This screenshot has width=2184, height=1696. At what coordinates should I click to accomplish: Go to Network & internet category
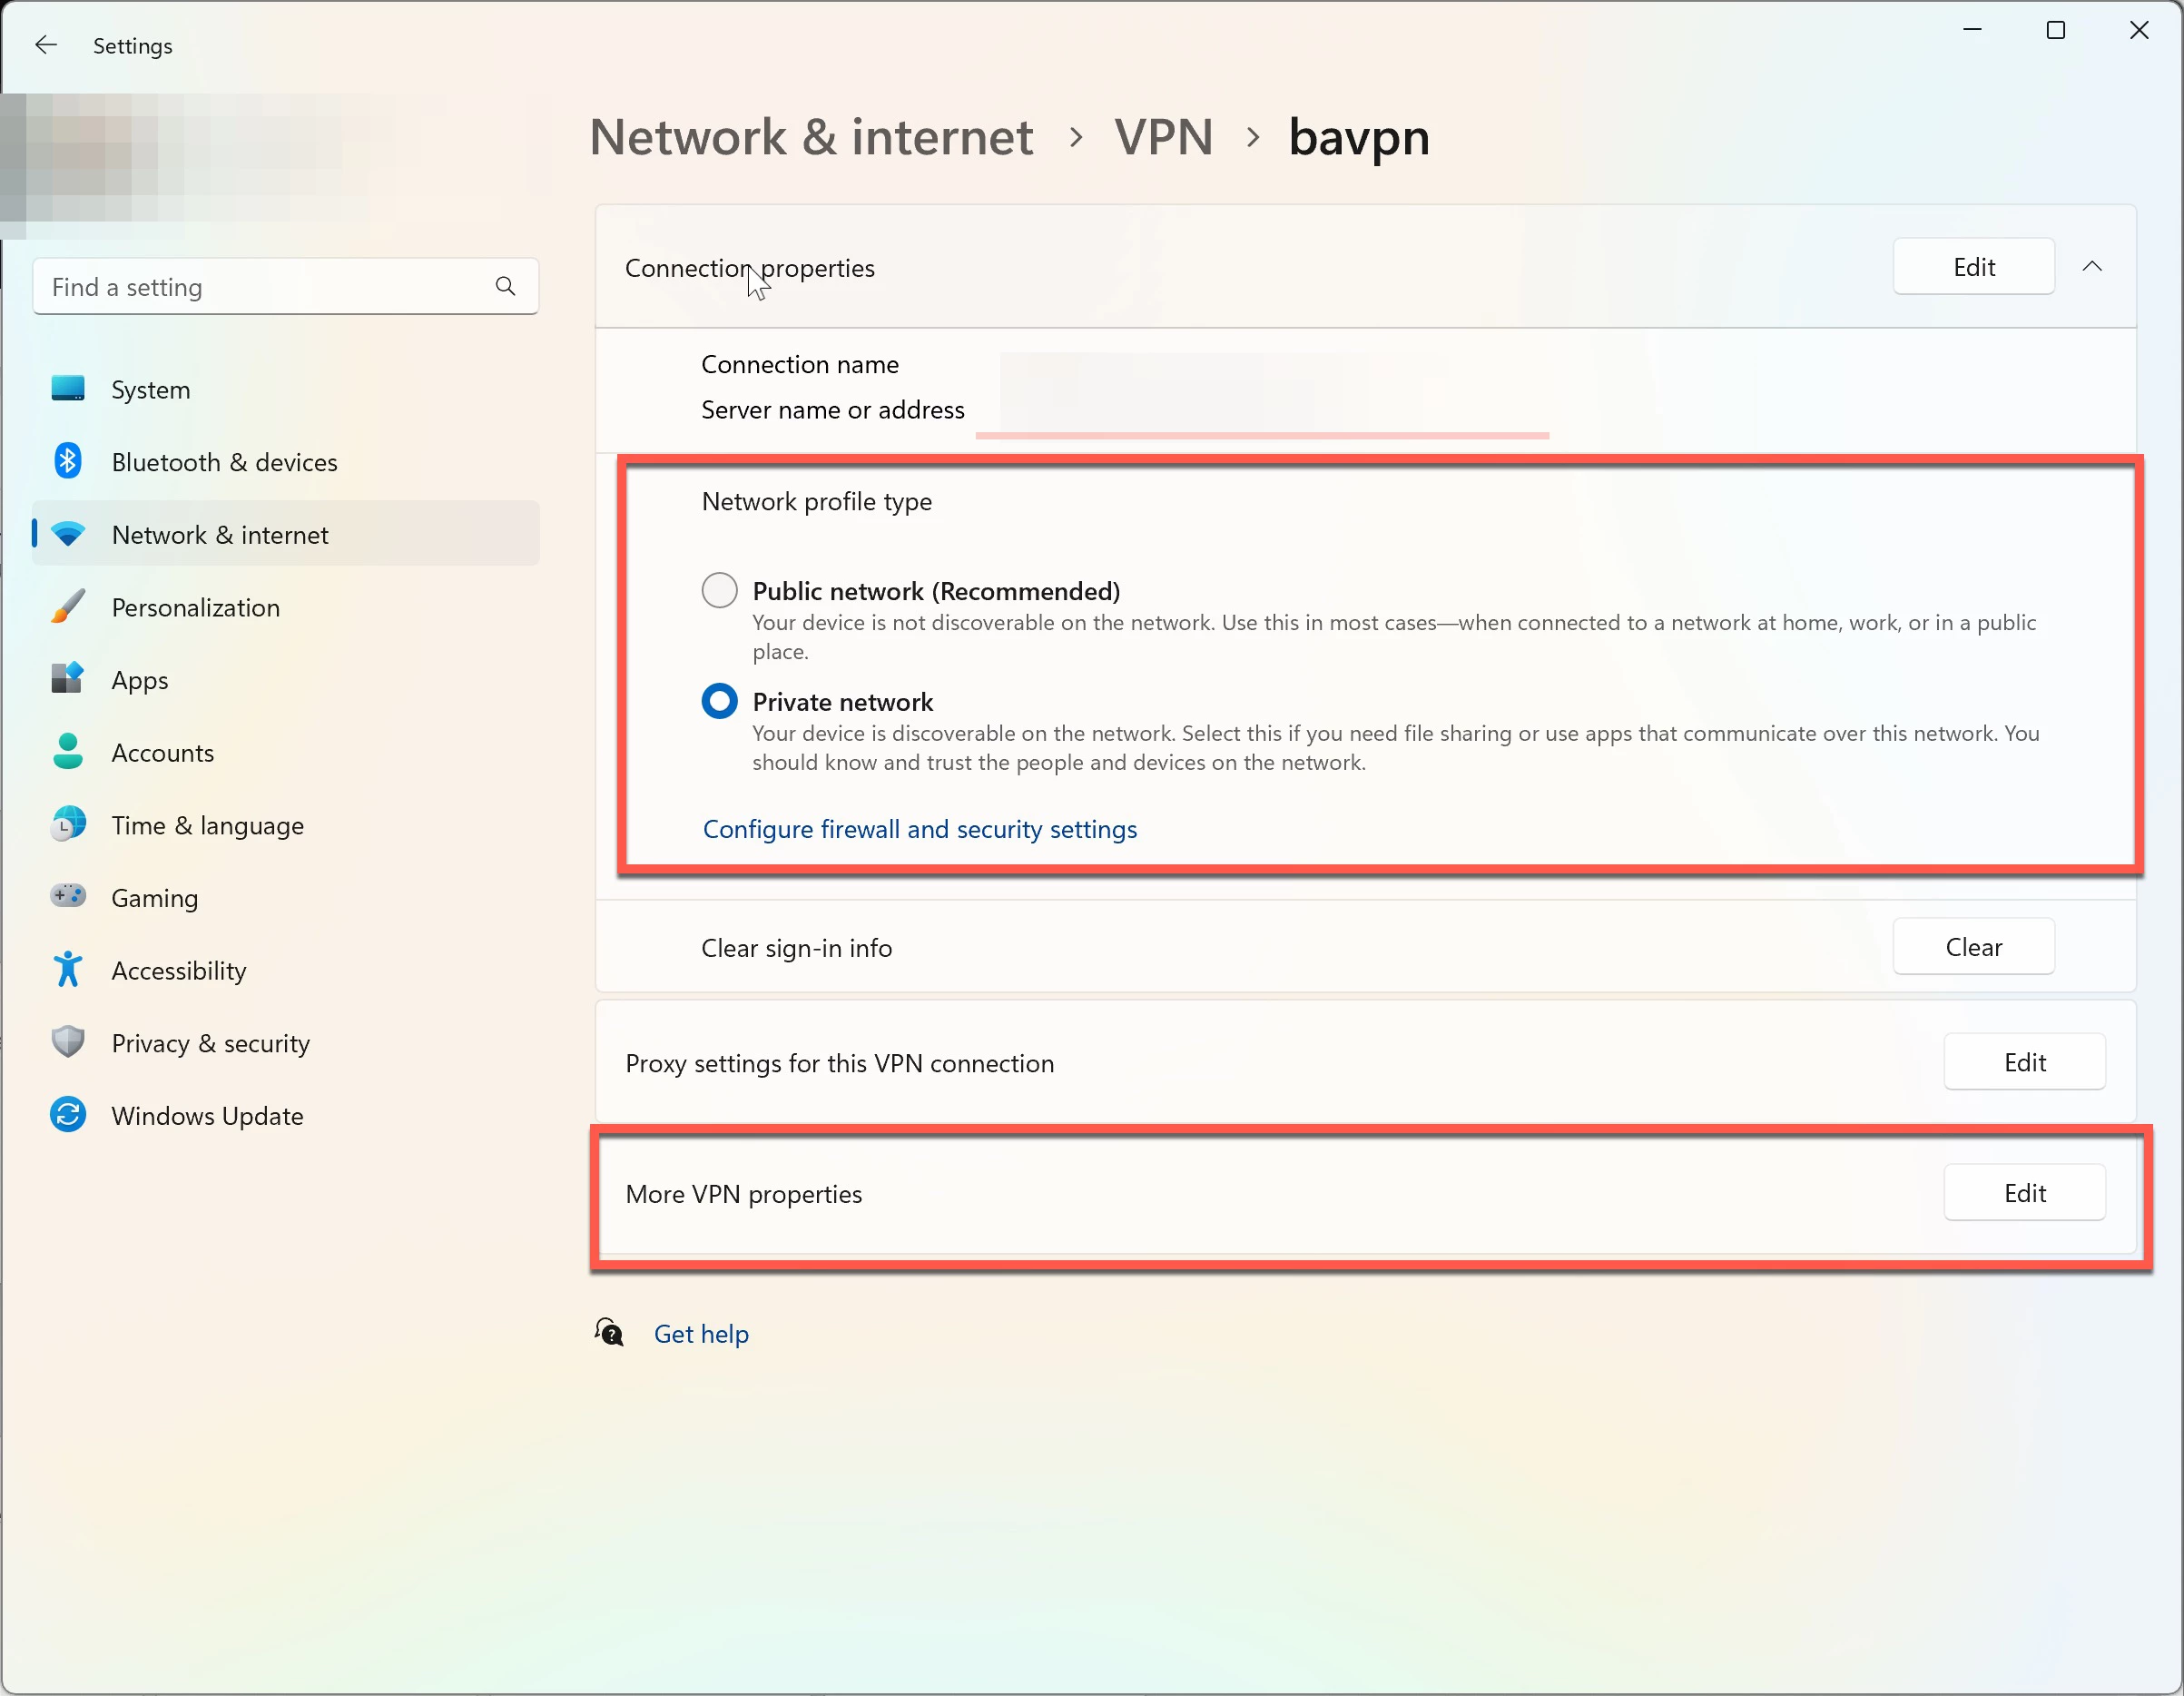[286, 535]
